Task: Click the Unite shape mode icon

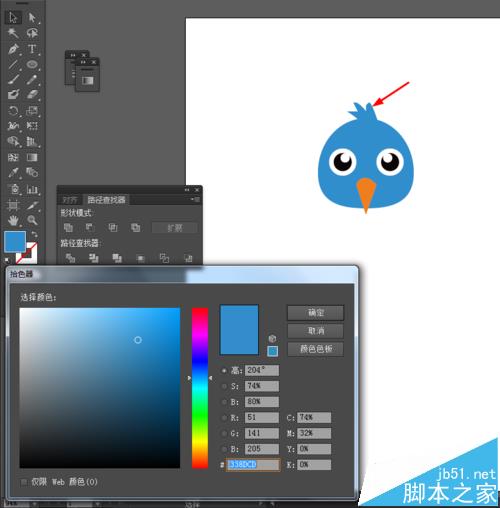Action: tap(68, 228)
